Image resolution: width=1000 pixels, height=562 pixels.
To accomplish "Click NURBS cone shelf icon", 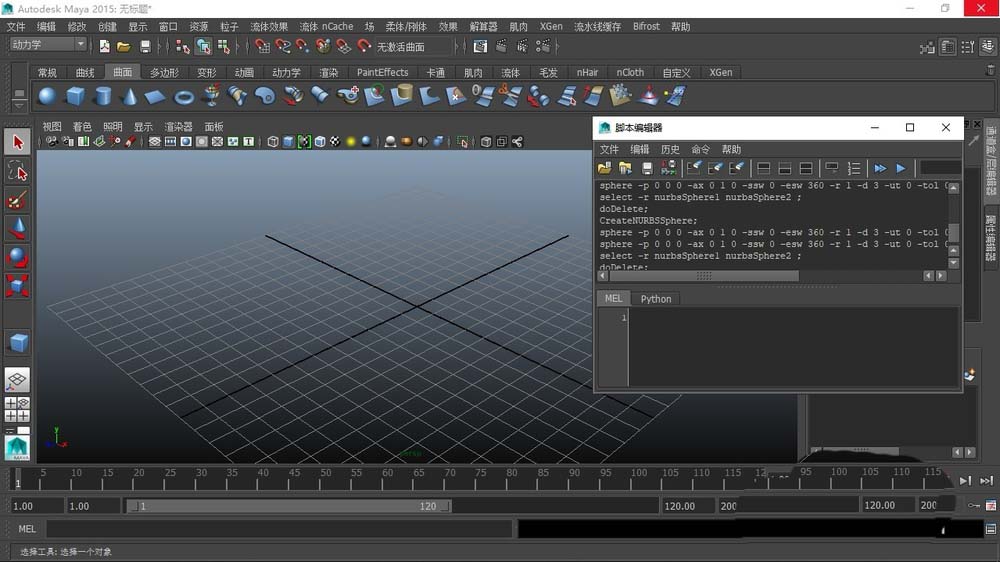I will 129,96.
